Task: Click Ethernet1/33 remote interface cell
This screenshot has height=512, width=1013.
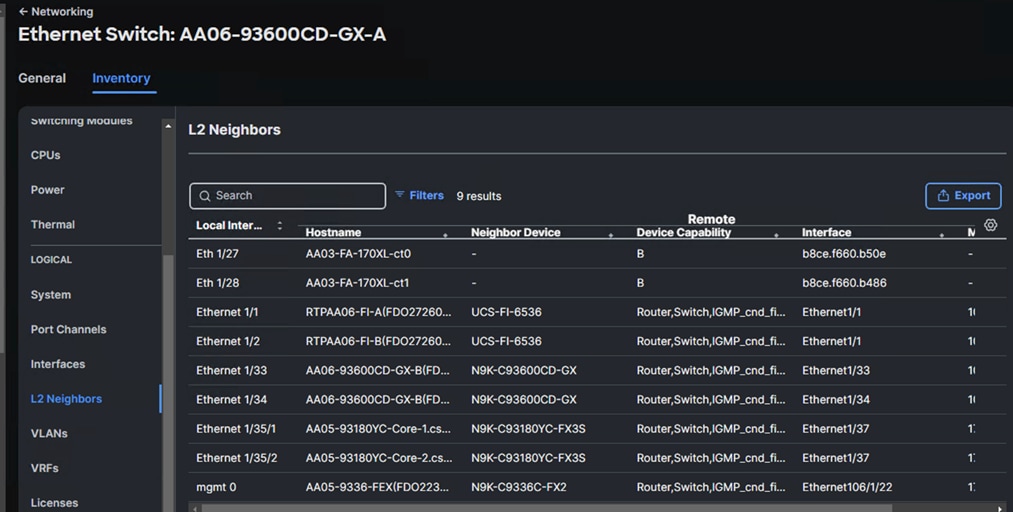Action: [x=836, y=370]
